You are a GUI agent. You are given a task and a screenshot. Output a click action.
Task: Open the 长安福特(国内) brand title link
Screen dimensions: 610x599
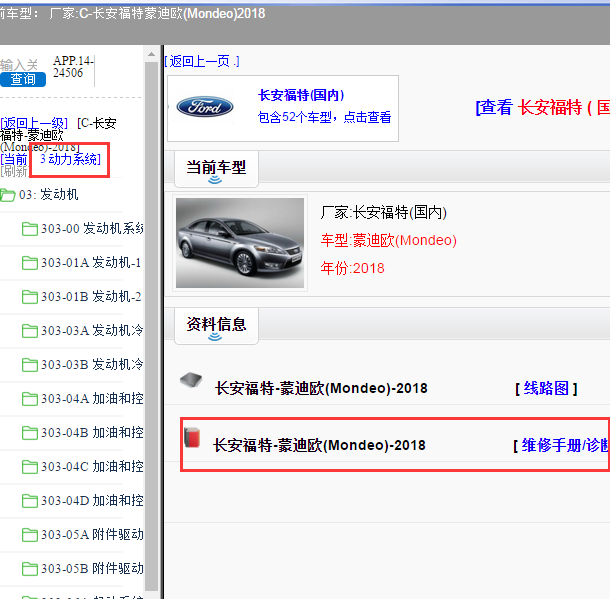[x=301, y=95]
